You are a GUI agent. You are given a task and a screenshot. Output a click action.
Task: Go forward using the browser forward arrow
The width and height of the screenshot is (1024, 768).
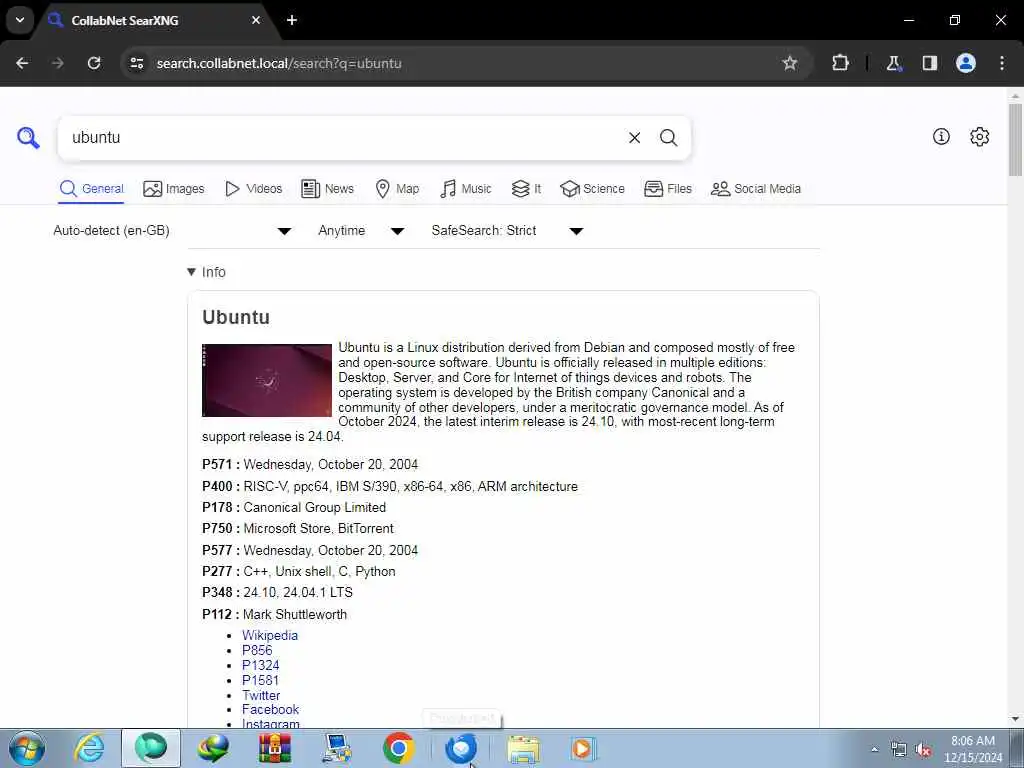point(58,63)
